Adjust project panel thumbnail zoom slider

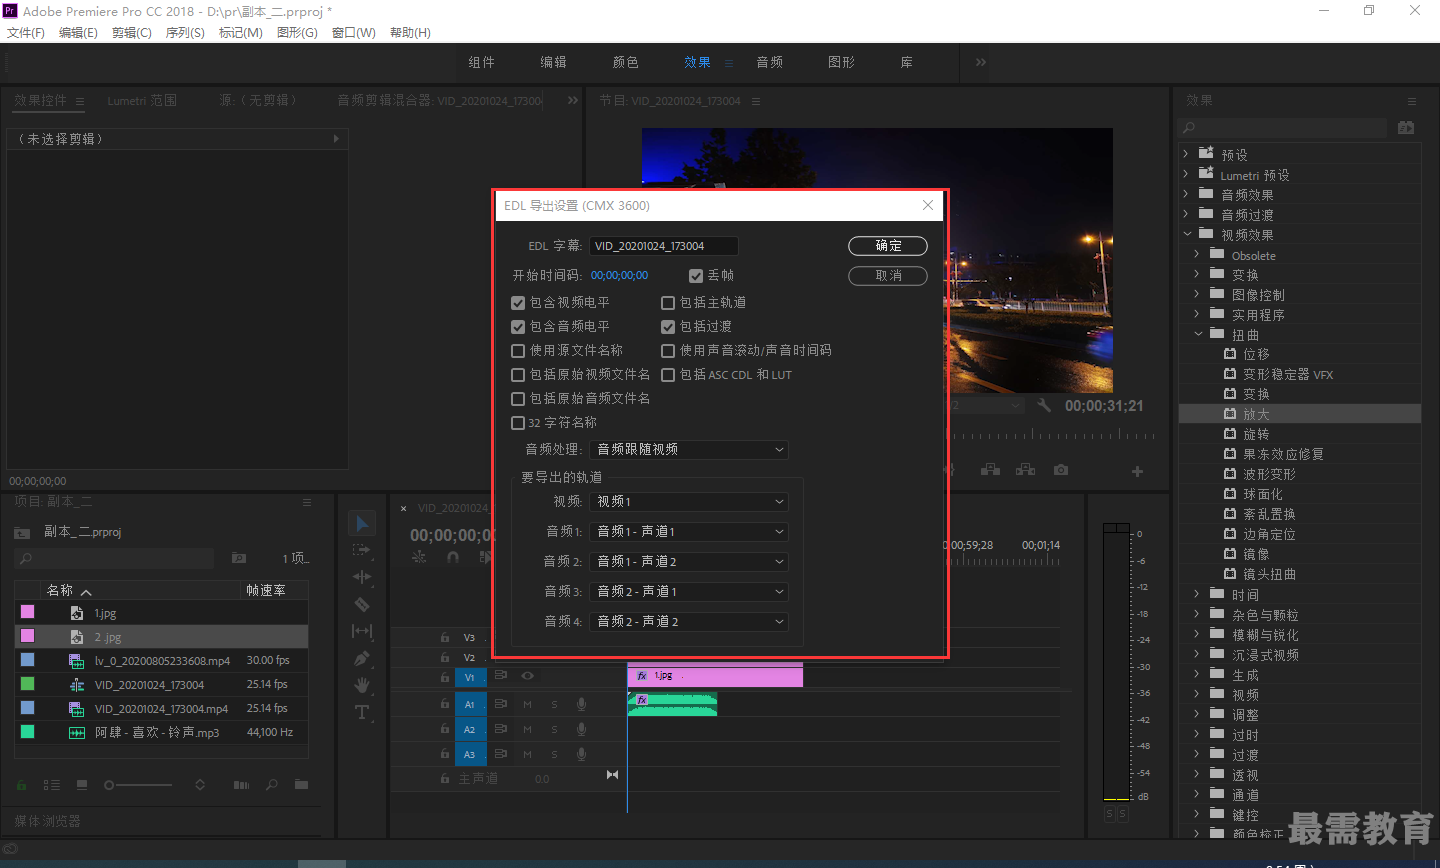pyautogui.click(x=140, y=785)
